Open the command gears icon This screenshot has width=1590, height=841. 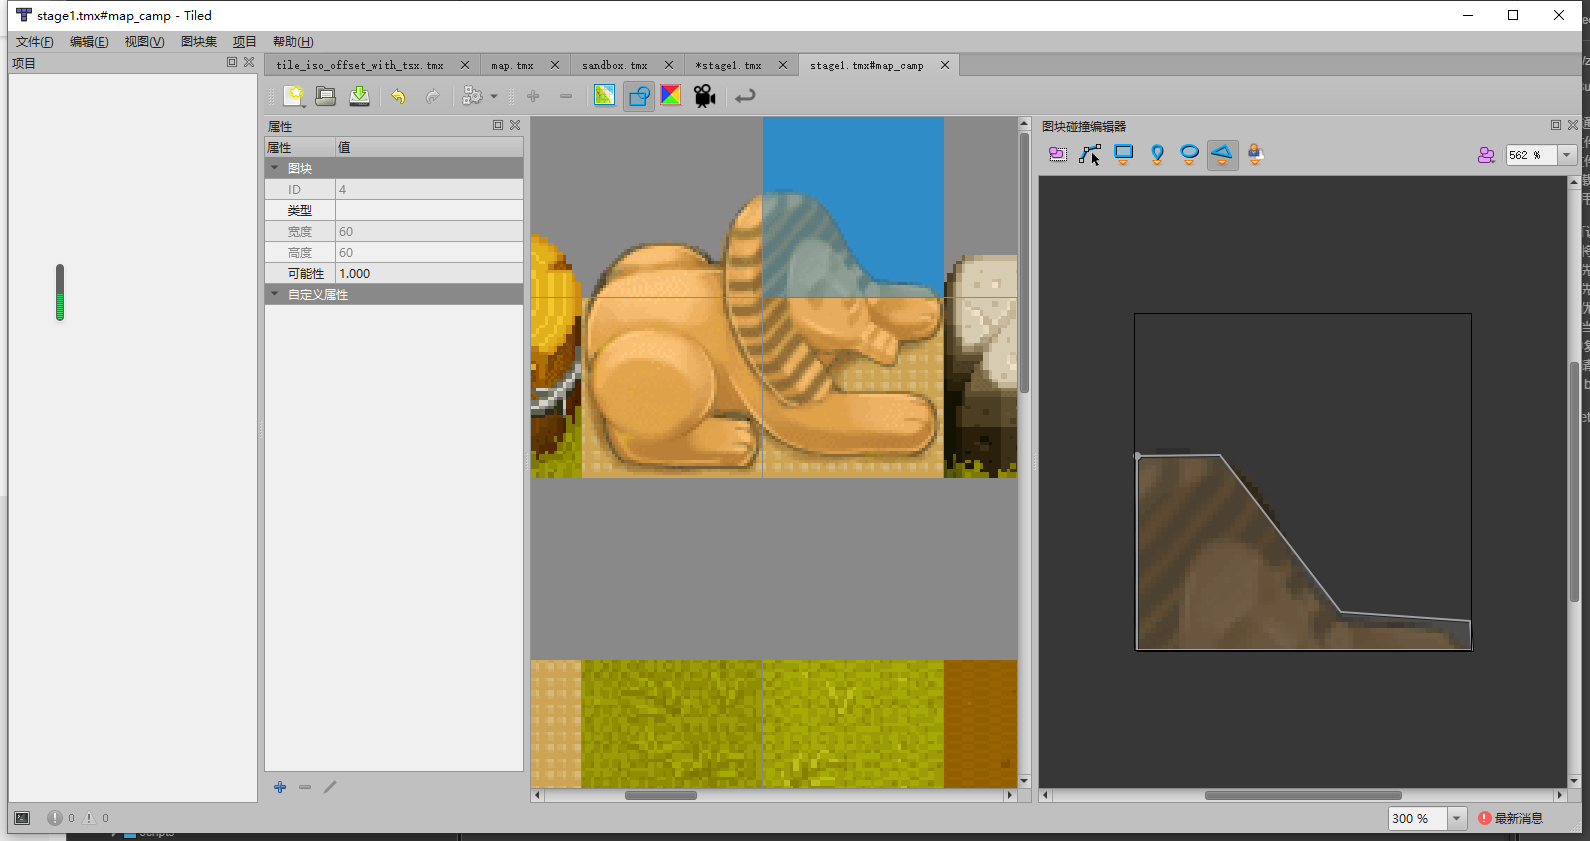pos(472,96)
